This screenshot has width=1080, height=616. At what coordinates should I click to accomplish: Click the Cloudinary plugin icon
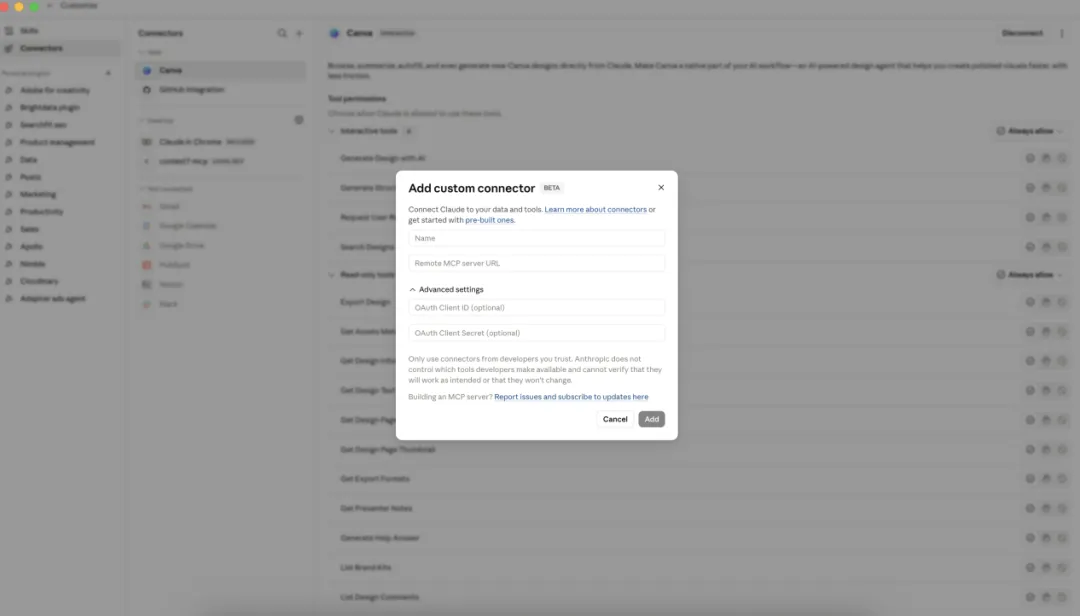pos(9,281)
